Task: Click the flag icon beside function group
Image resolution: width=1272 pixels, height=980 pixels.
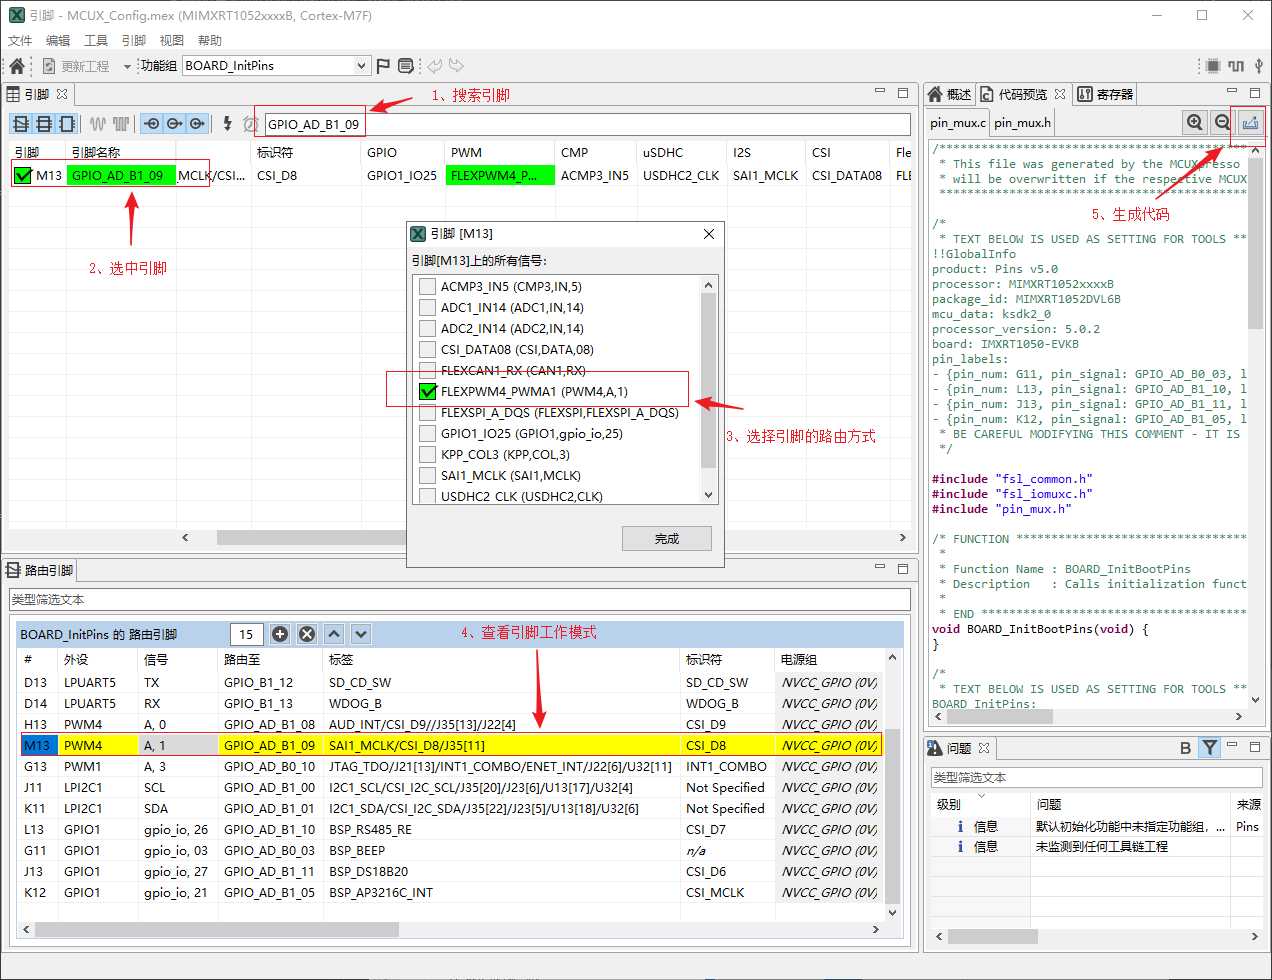Action: click(x=383, y=66)
